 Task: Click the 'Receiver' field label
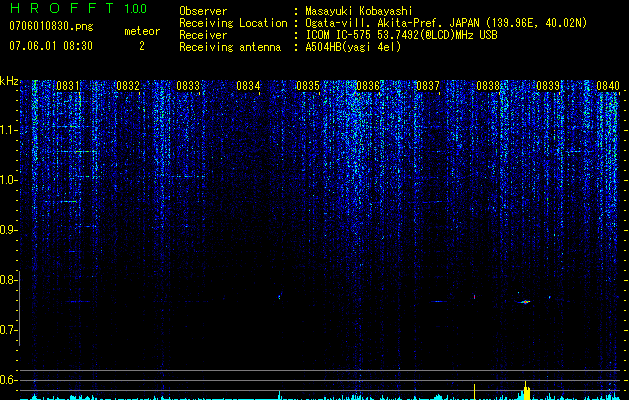(203, 35)
